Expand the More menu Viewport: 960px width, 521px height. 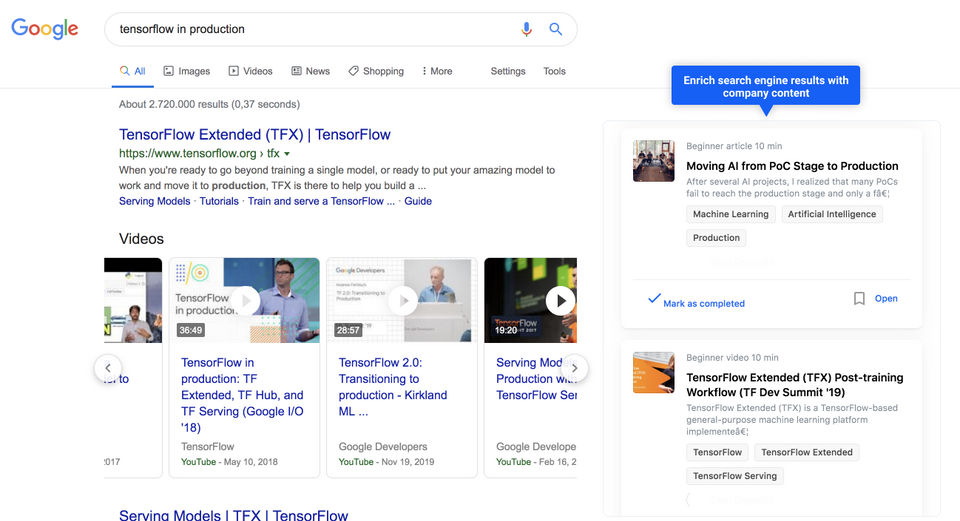tap(437, 71)
